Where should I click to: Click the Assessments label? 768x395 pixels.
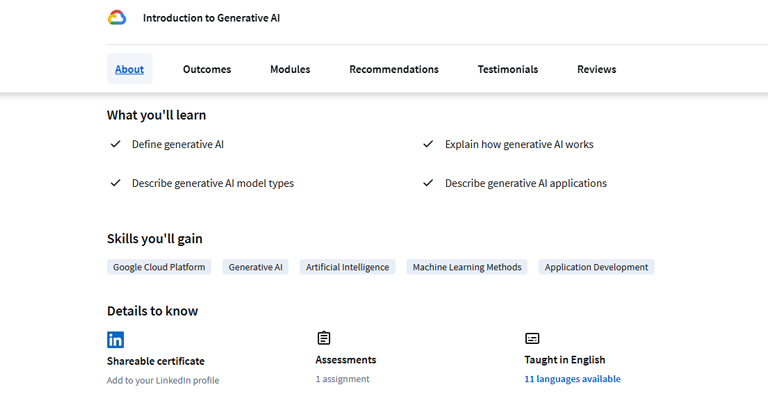pyautogui.click(x=346, y=360)
